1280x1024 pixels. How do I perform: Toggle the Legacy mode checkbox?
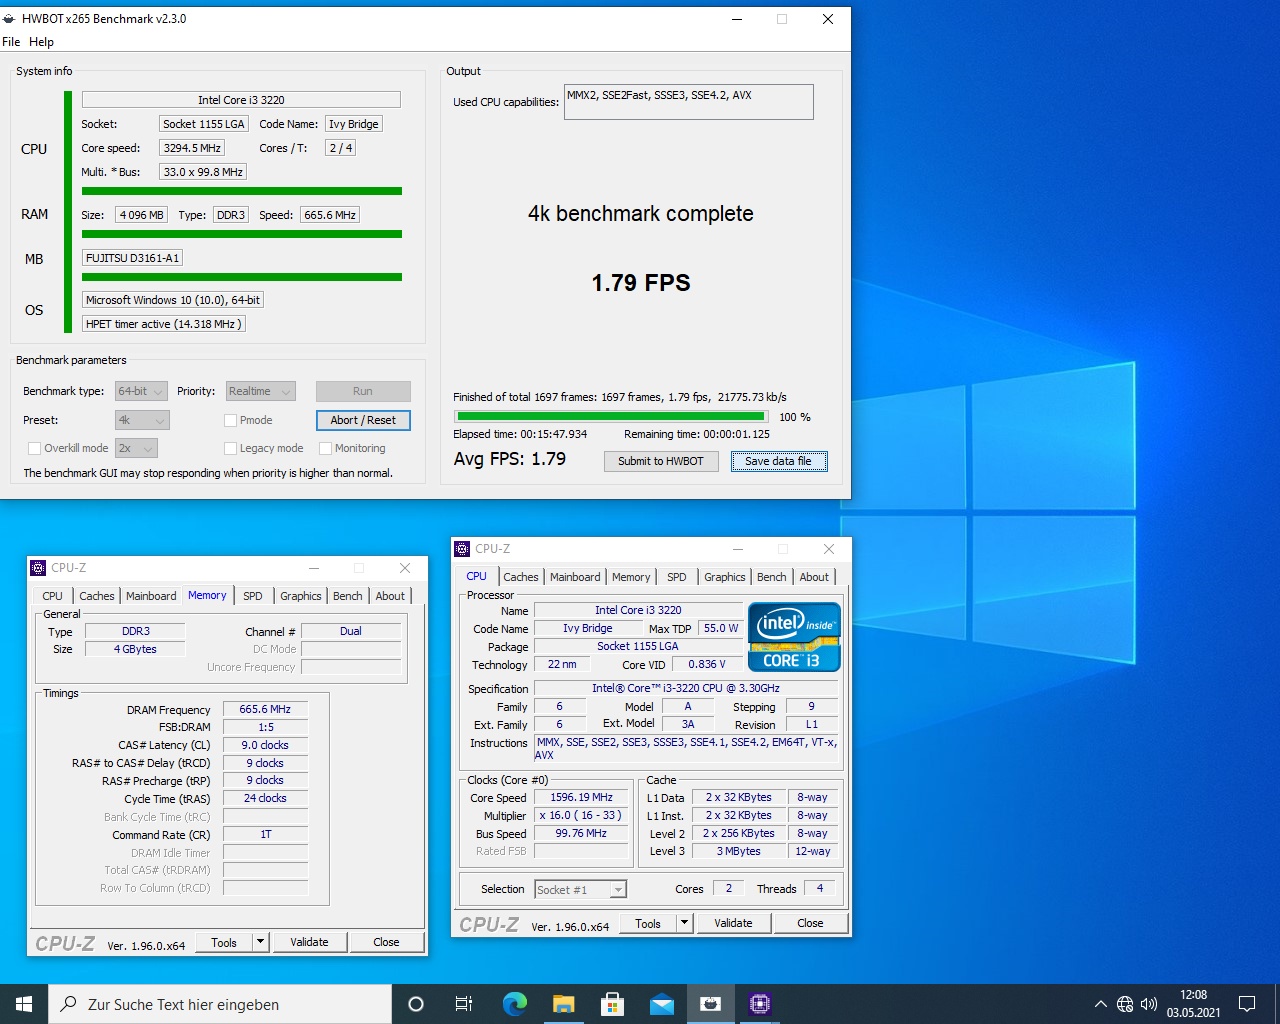[230, 448]
